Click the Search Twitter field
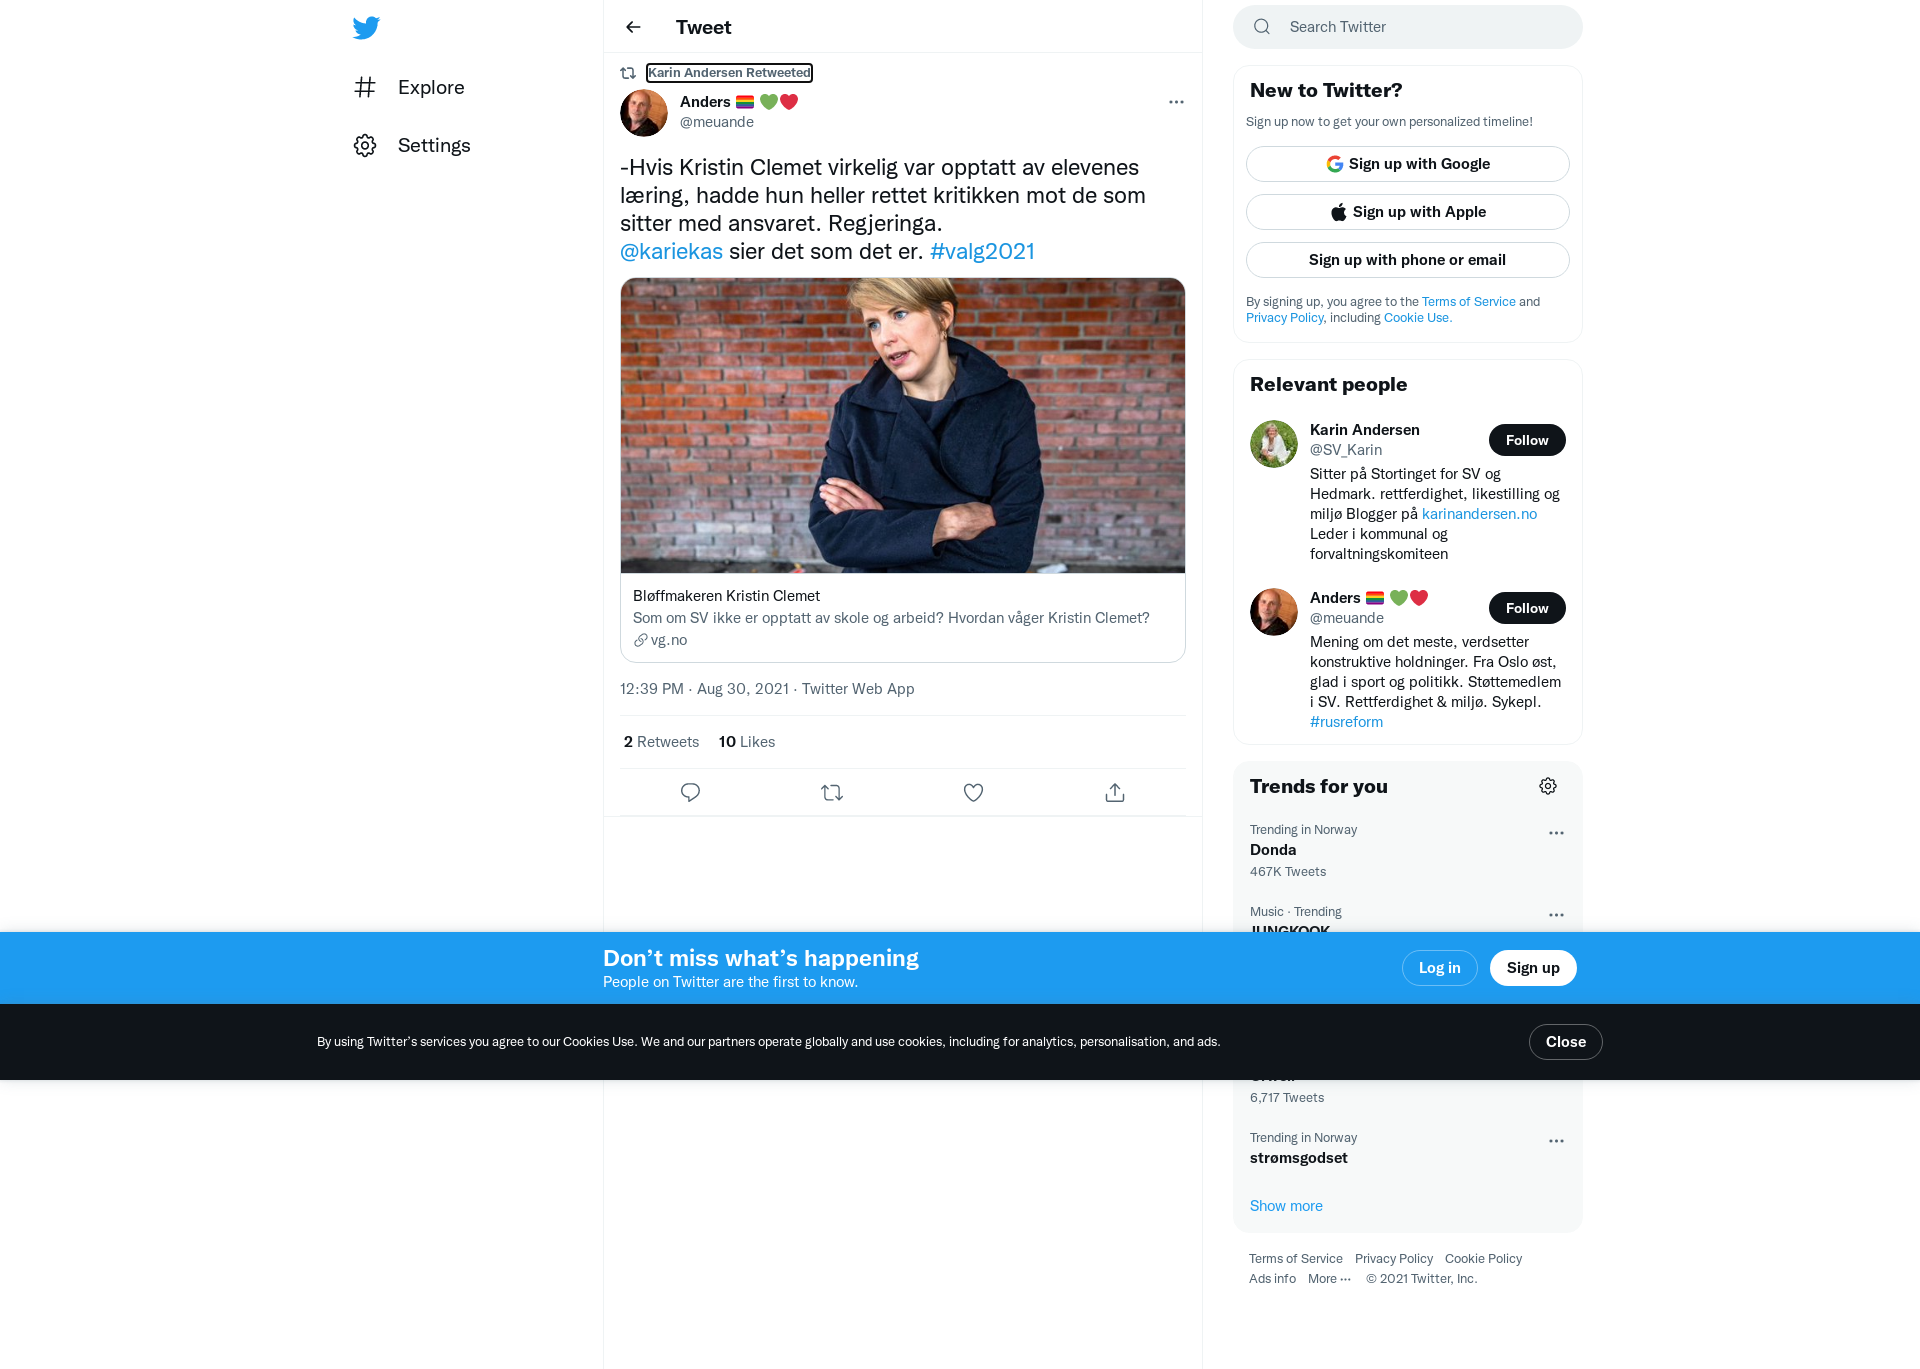 coord(1408,27)
